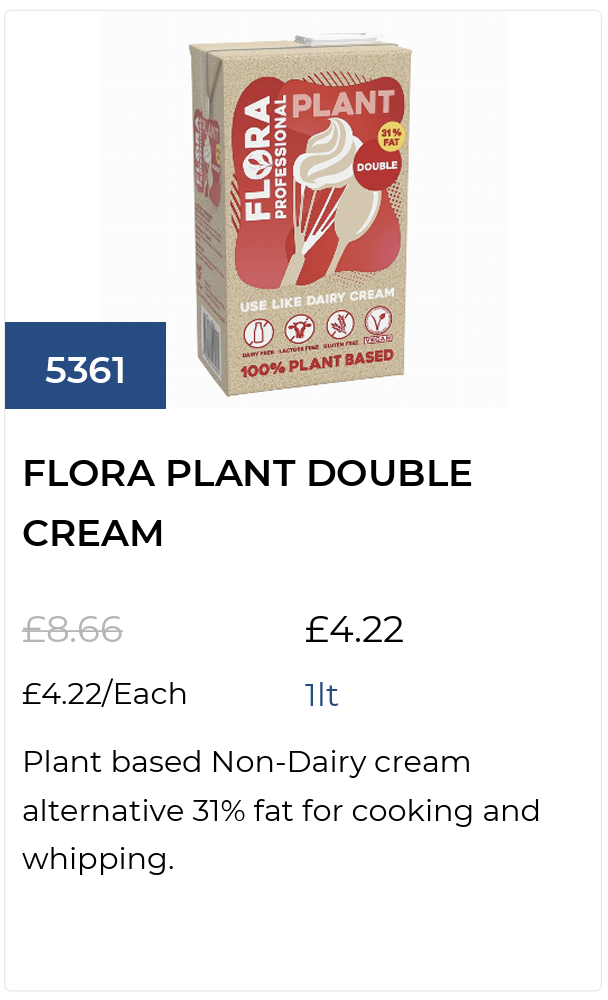Click the £4.22 sale price
608x1000 pixels.
point(354,630)
